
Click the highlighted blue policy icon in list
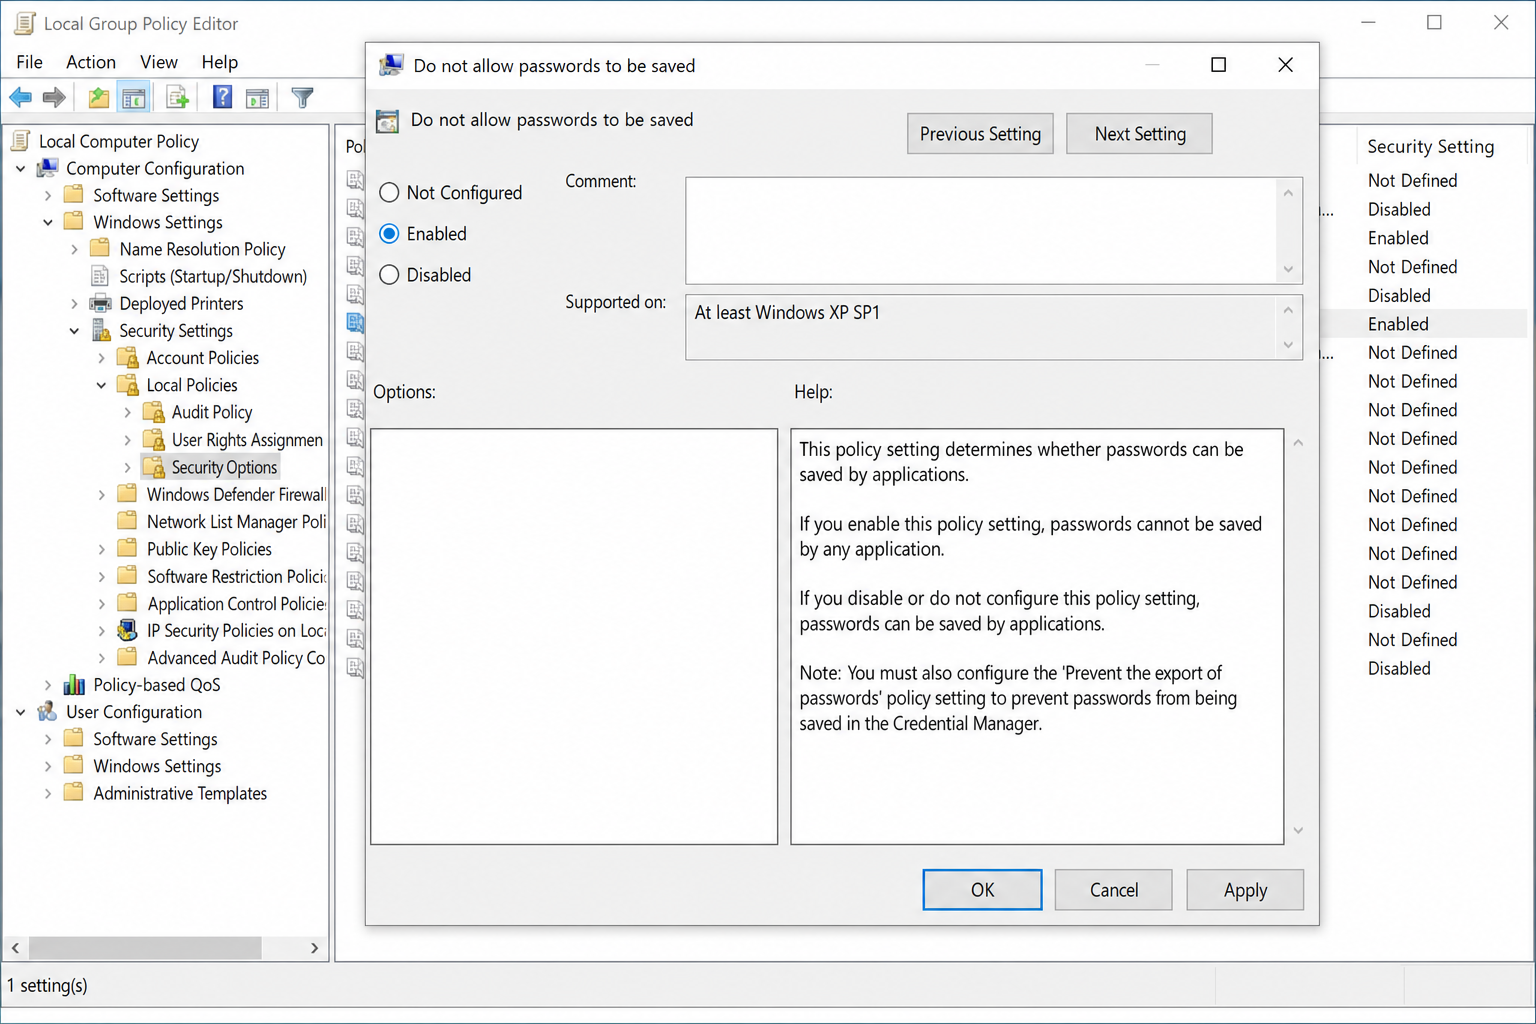point(355,322)
